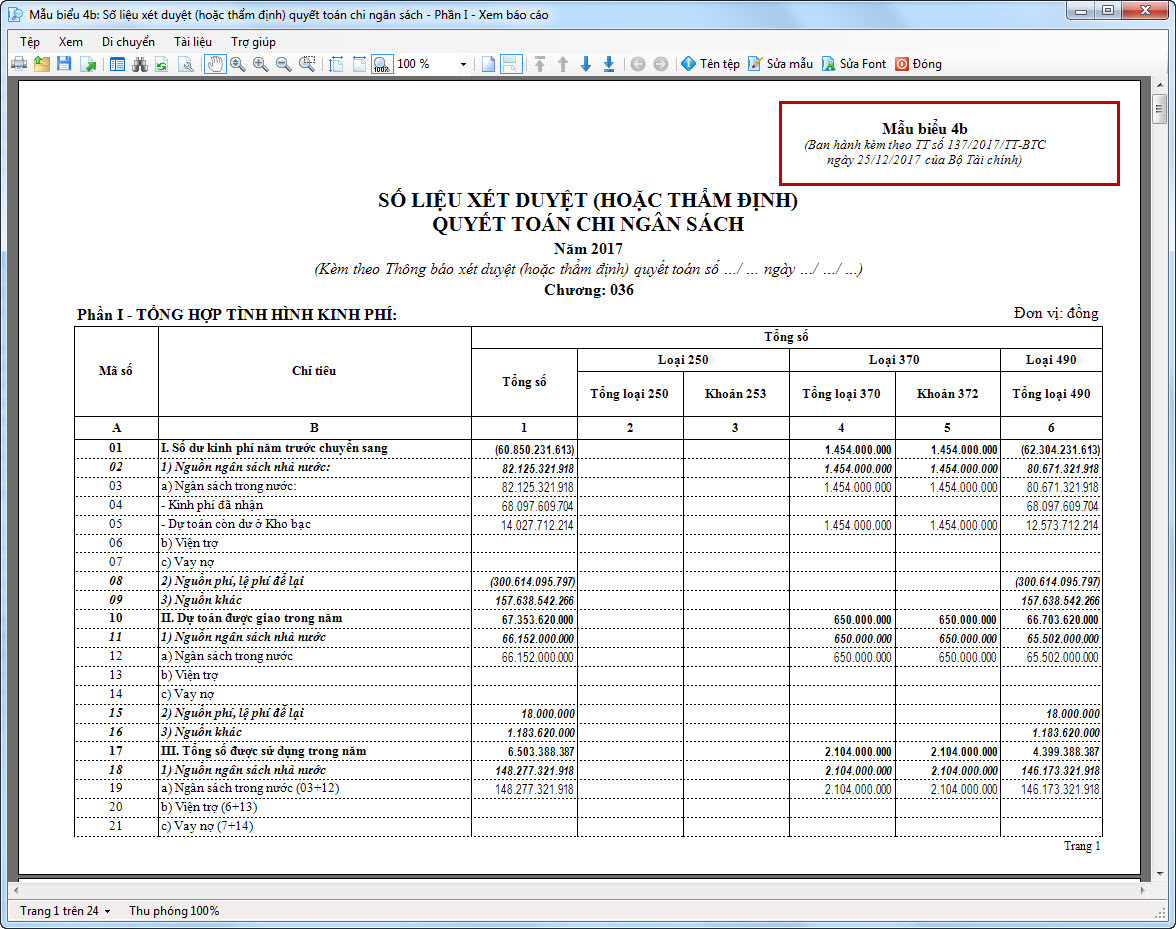Image resolution: width=1176 pixels, height=929 pixels.
Task: Open the Xem menu
Action: tap(70, 42)
